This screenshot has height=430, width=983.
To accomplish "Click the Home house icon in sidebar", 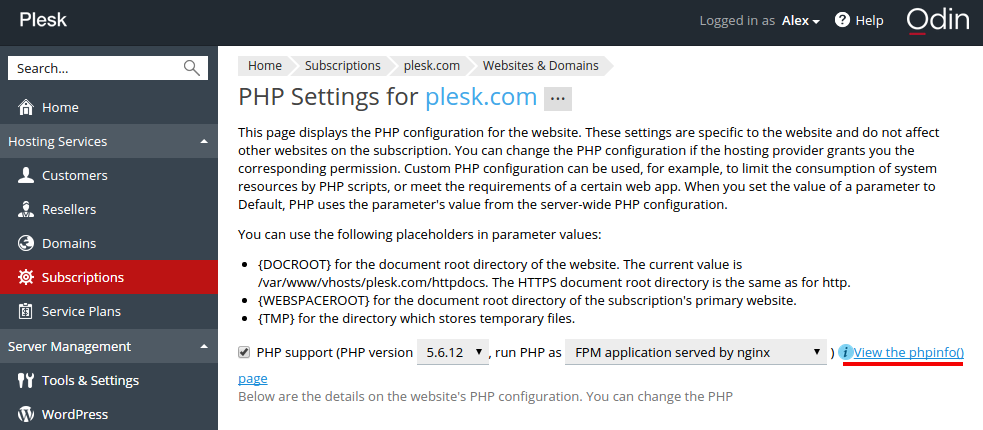I will pyautogui.click(x=26, y=107).
